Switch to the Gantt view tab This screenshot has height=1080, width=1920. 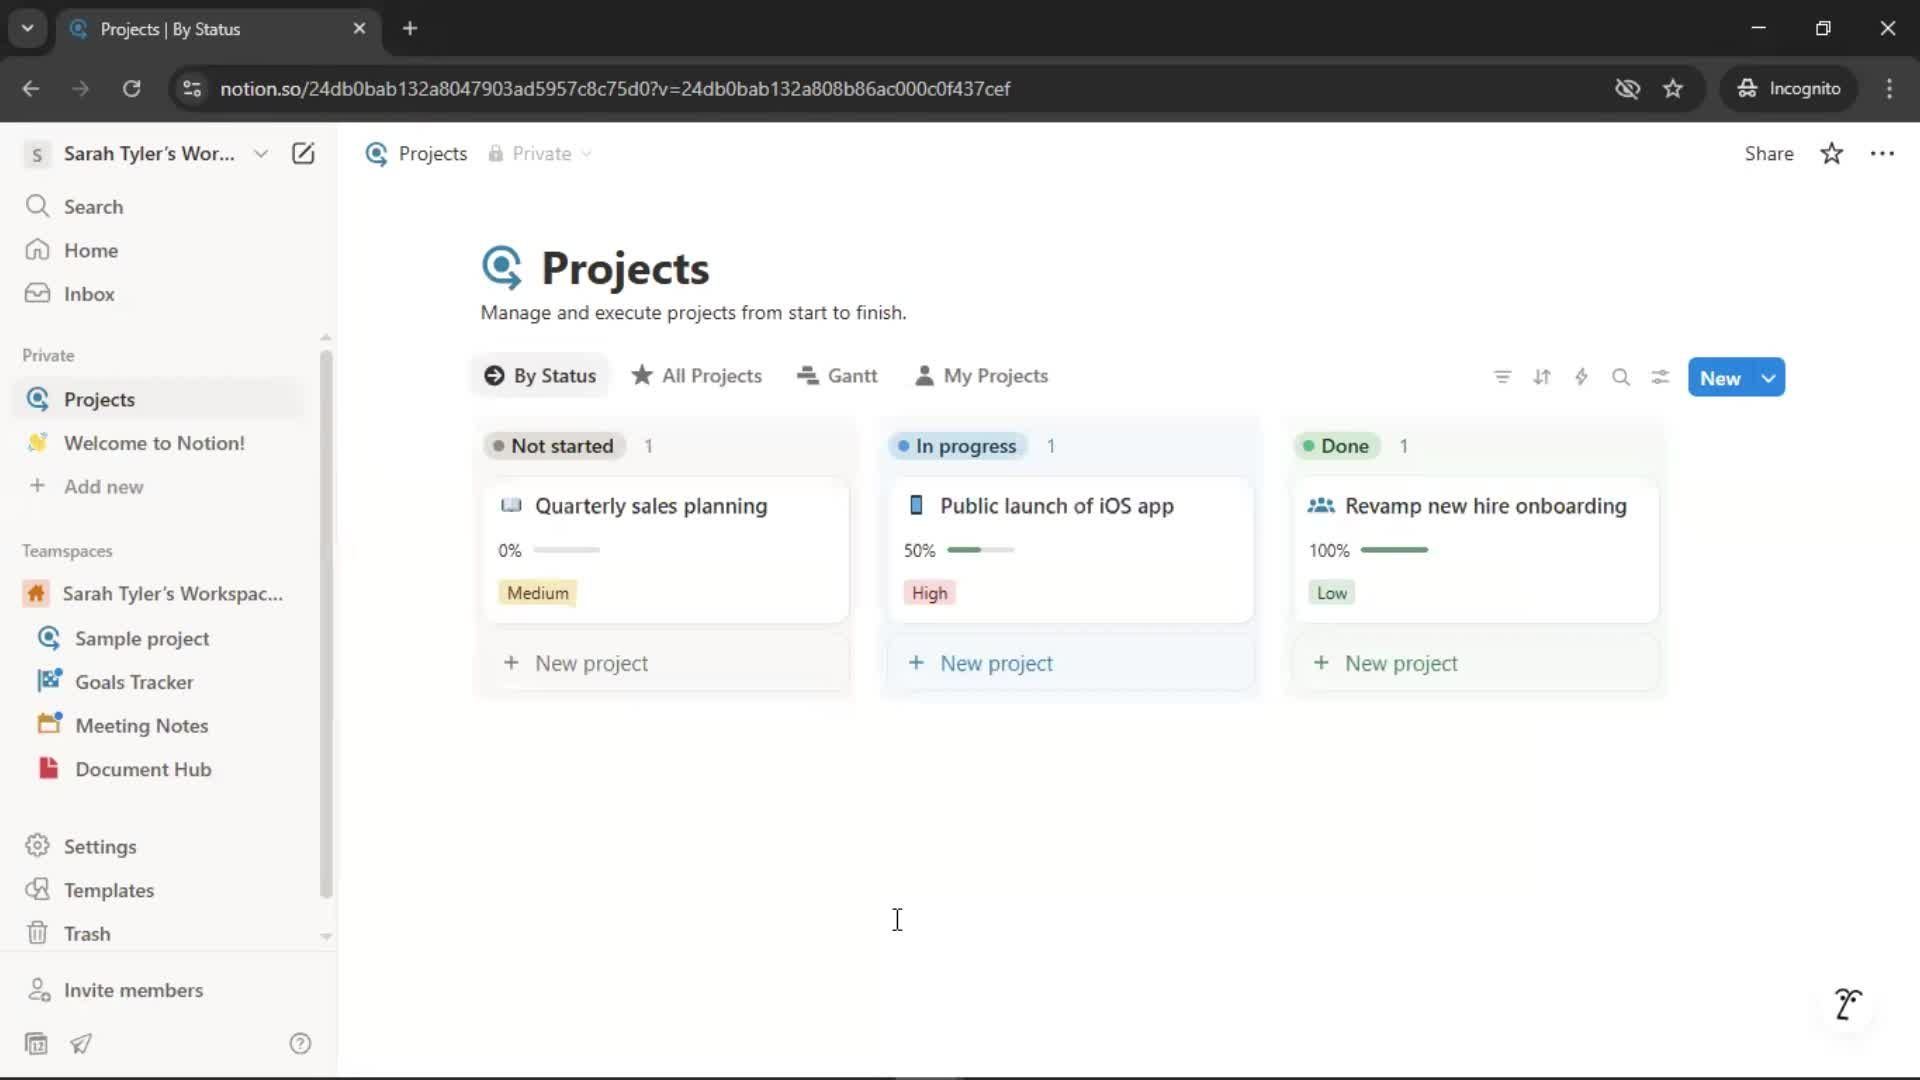click(x=837, y=376)
